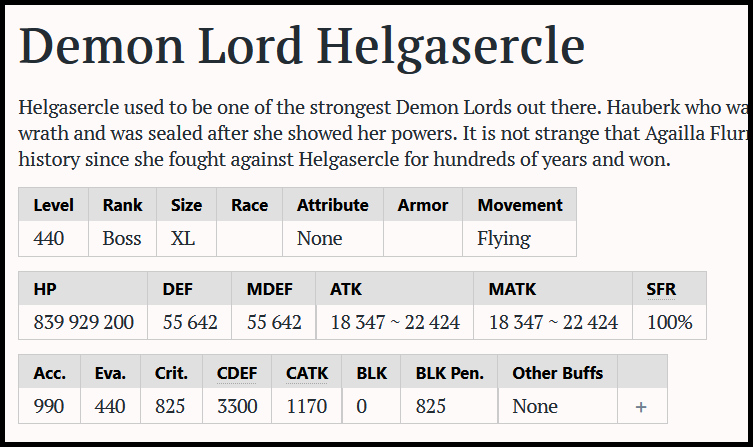Expand the plus icon beside Other Buffs

coord(641,407)
